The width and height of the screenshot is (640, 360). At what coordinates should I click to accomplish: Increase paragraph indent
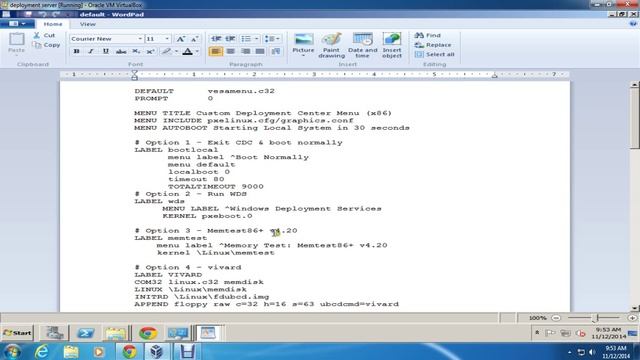pos(230,39)
